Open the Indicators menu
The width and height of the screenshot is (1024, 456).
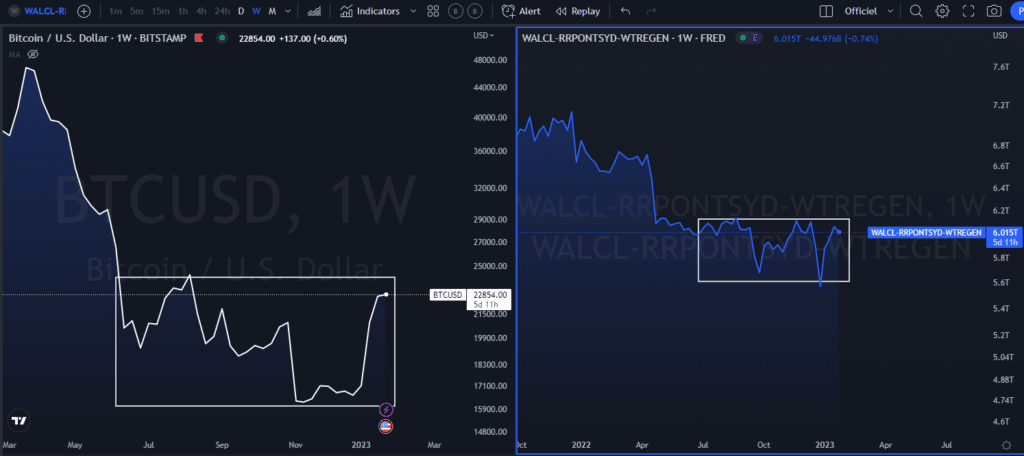pos(370,11)
